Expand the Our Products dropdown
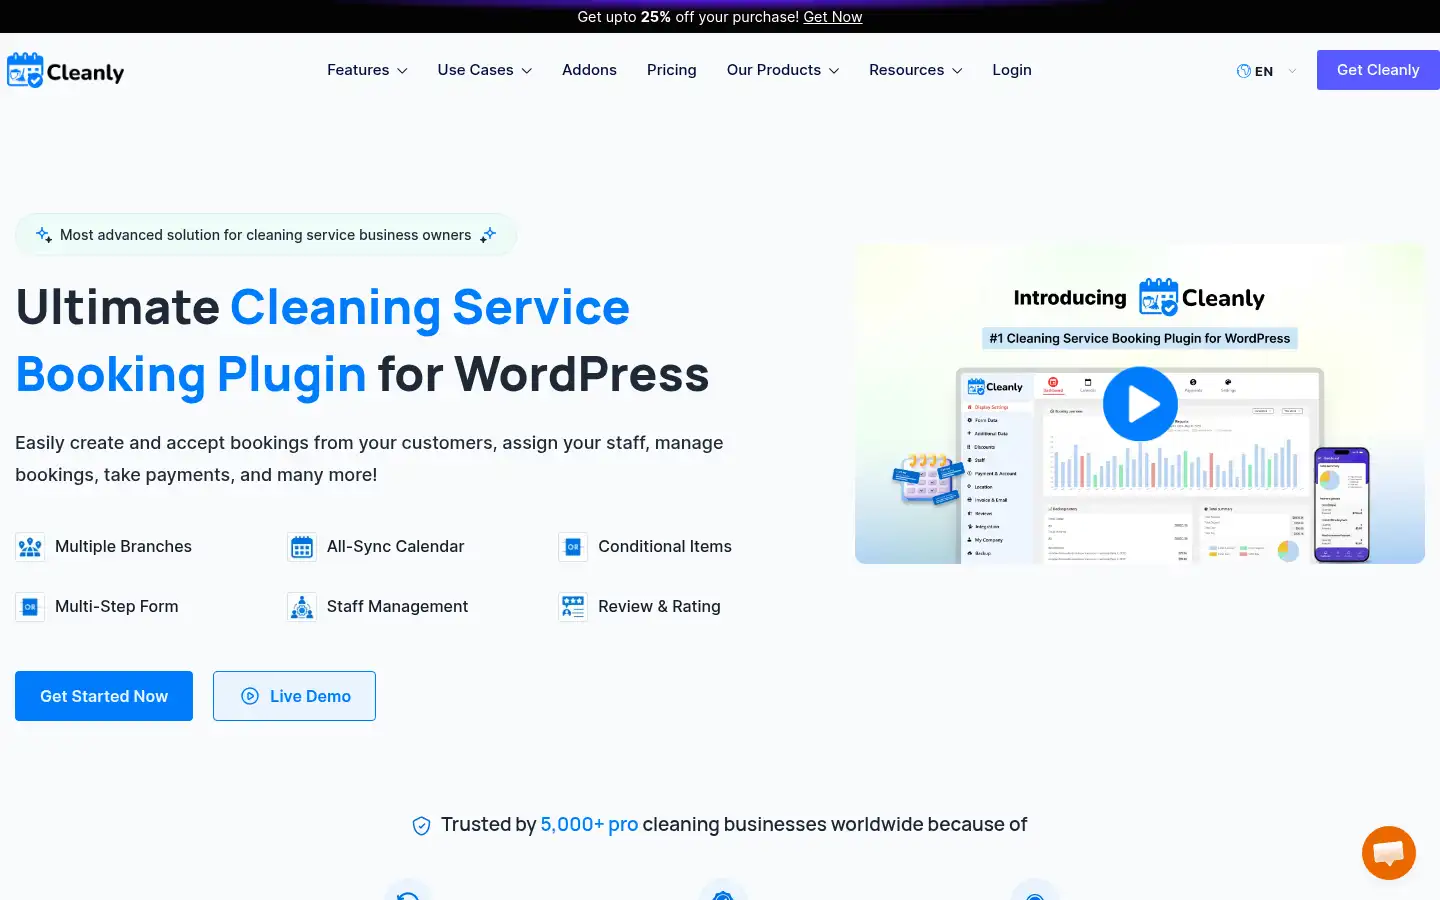This screenshot has height=900, width=1440. tap(783, 70)
